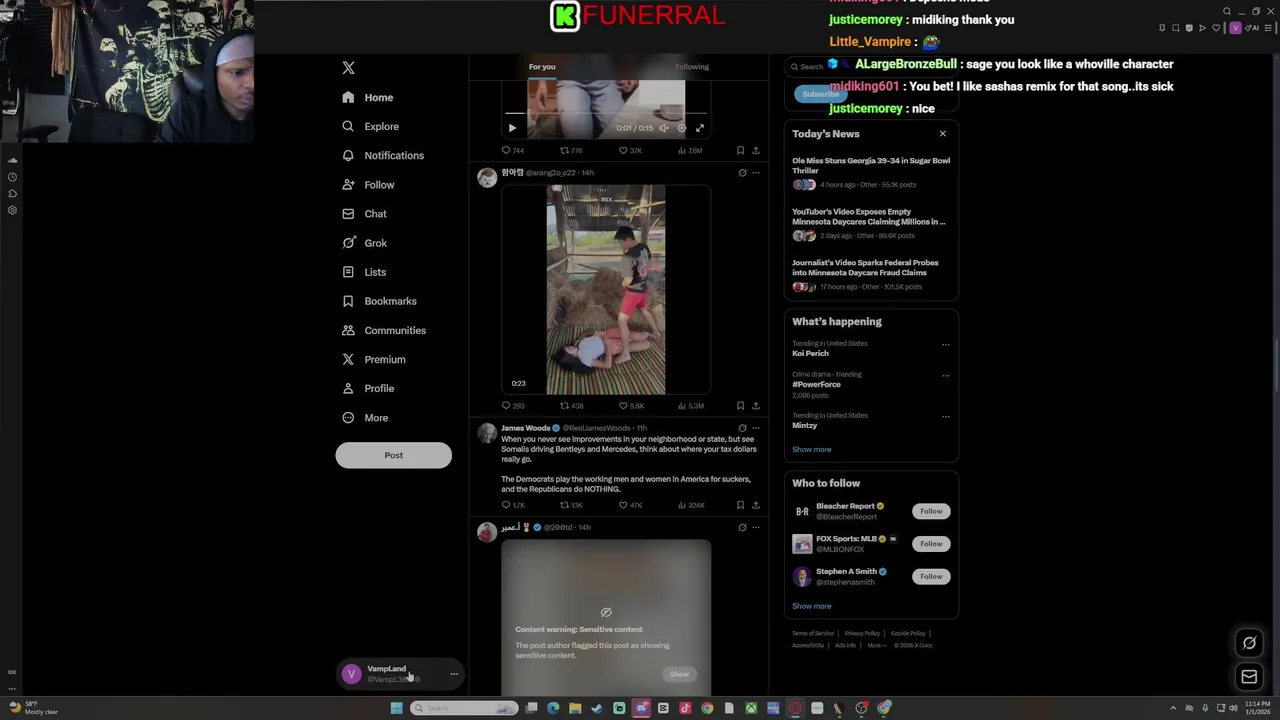Switch to the Following tab
Image resolution: width=1280 pixels, height=720 pixels.
click(x=691, y=67)
